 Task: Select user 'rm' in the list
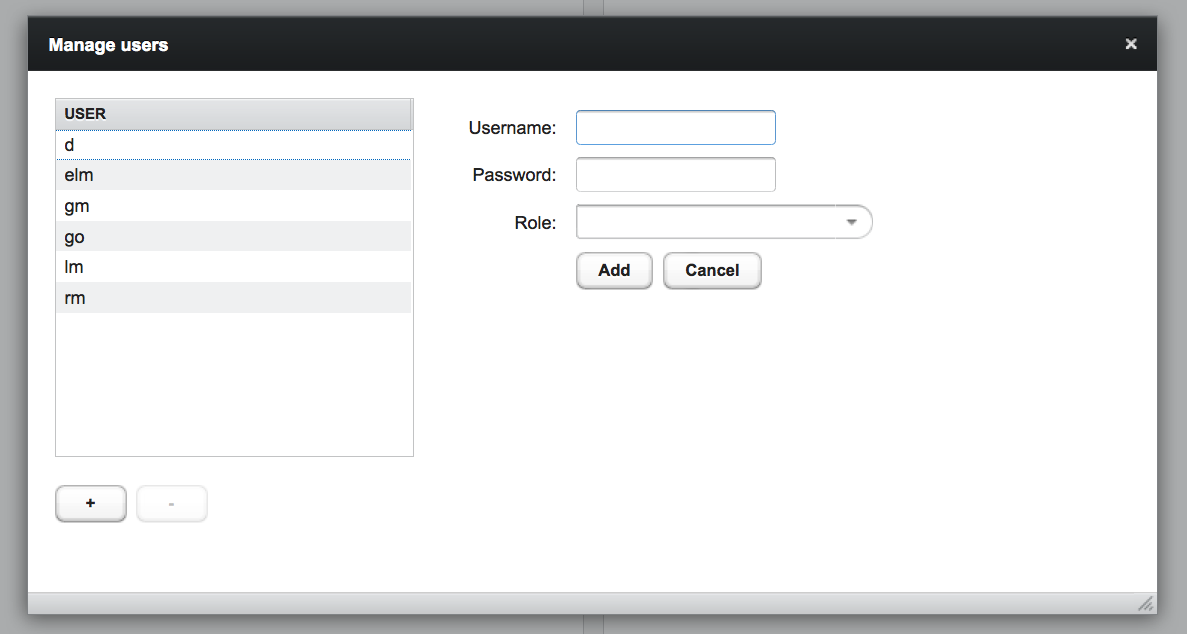[233, 298]
